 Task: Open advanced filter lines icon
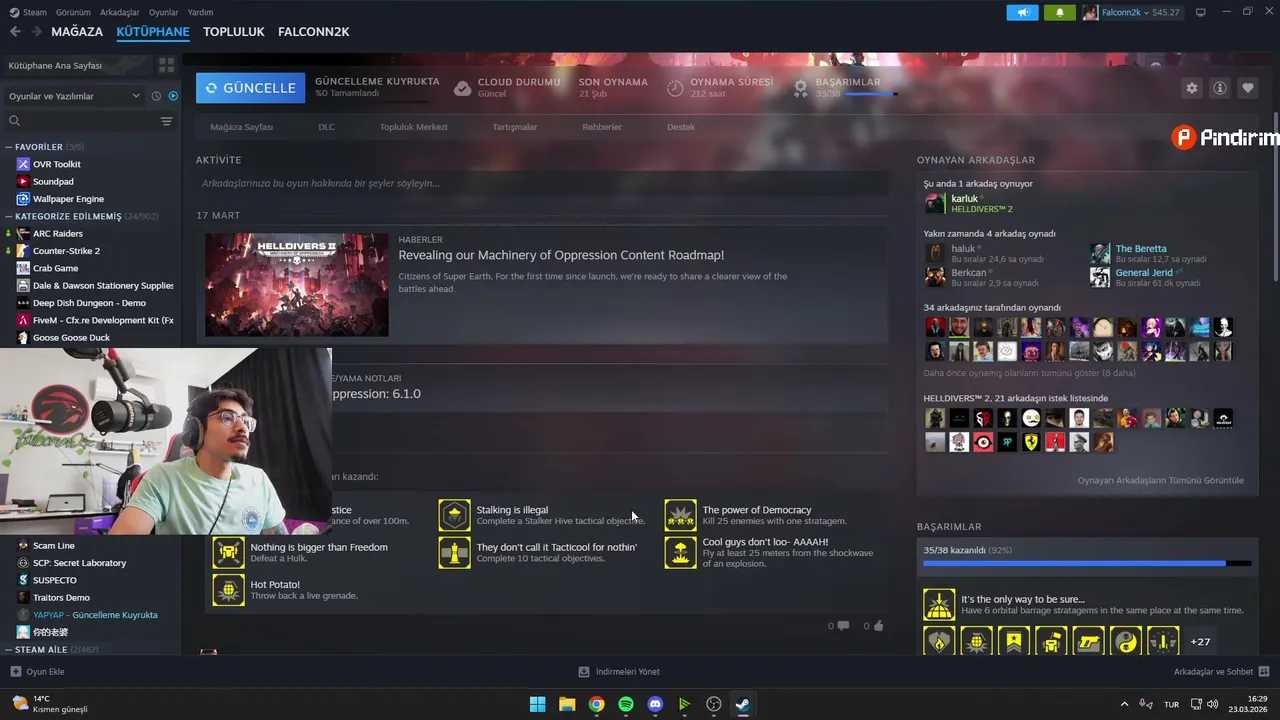(x=166, y=121)
